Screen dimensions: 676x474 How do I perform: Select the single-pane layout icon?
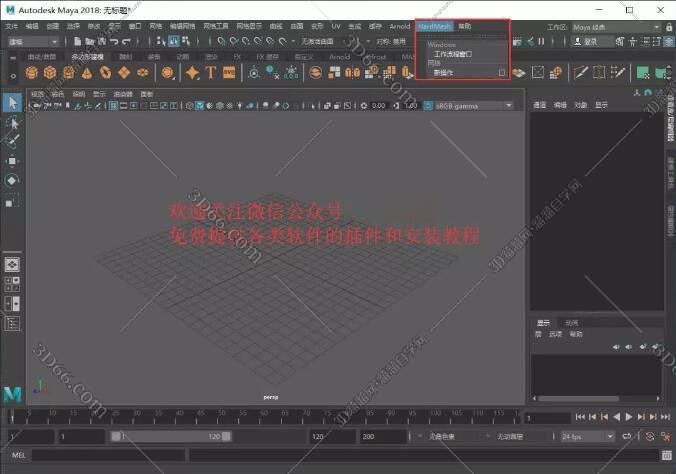pyautogui.click(x=12, y=264)
